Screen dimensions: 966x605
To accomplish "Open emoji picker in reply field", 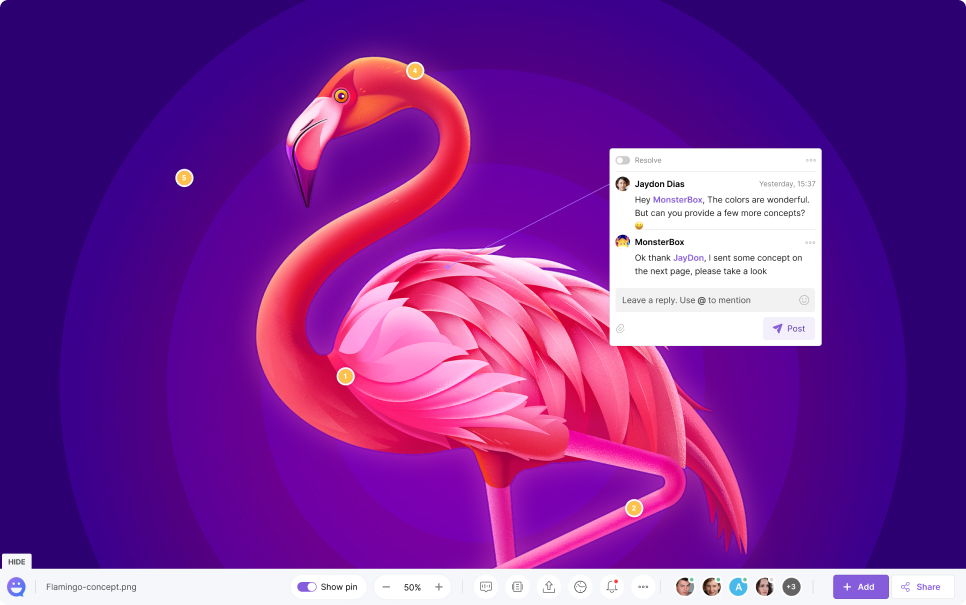I will (x=804, y=300).
